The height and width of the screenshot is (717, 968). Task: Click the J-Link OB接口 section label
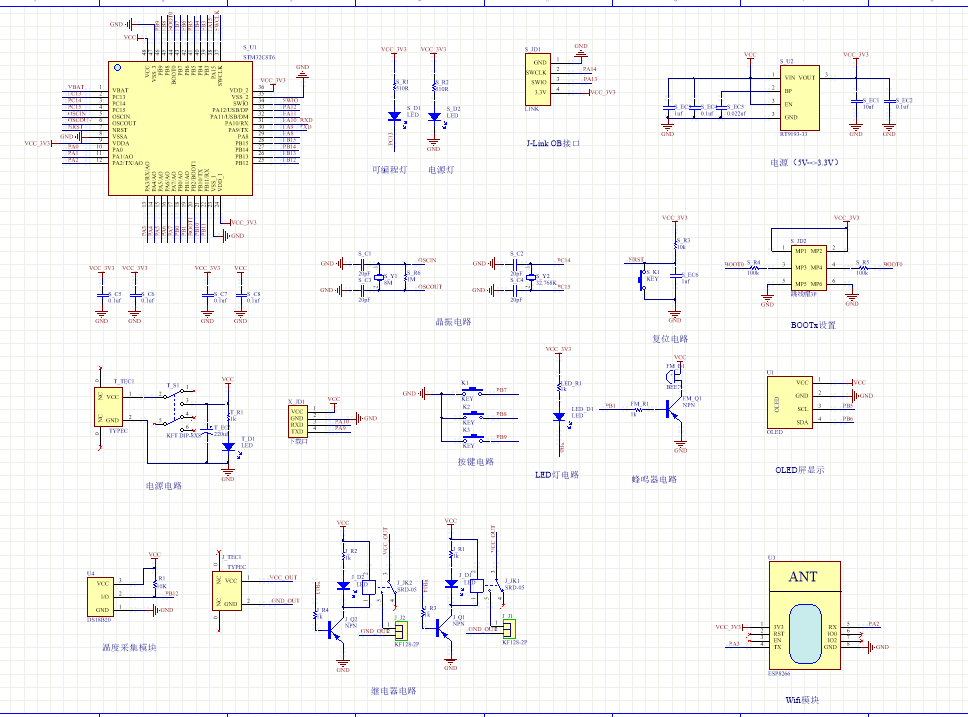(x=553, y=144)
